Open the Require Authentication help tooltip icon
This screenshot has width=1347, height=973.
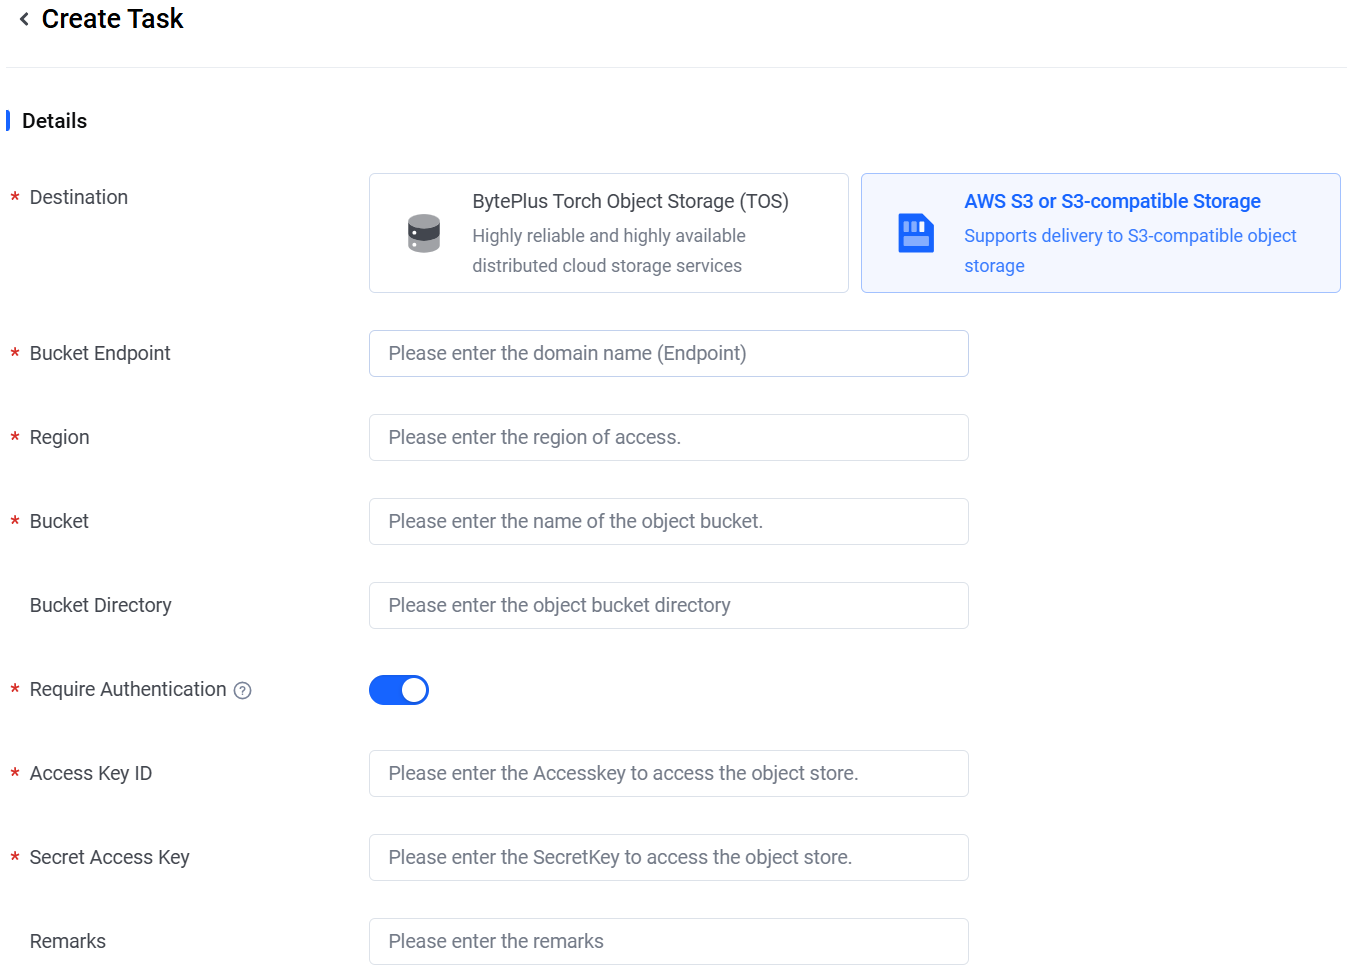click(242, 690)
